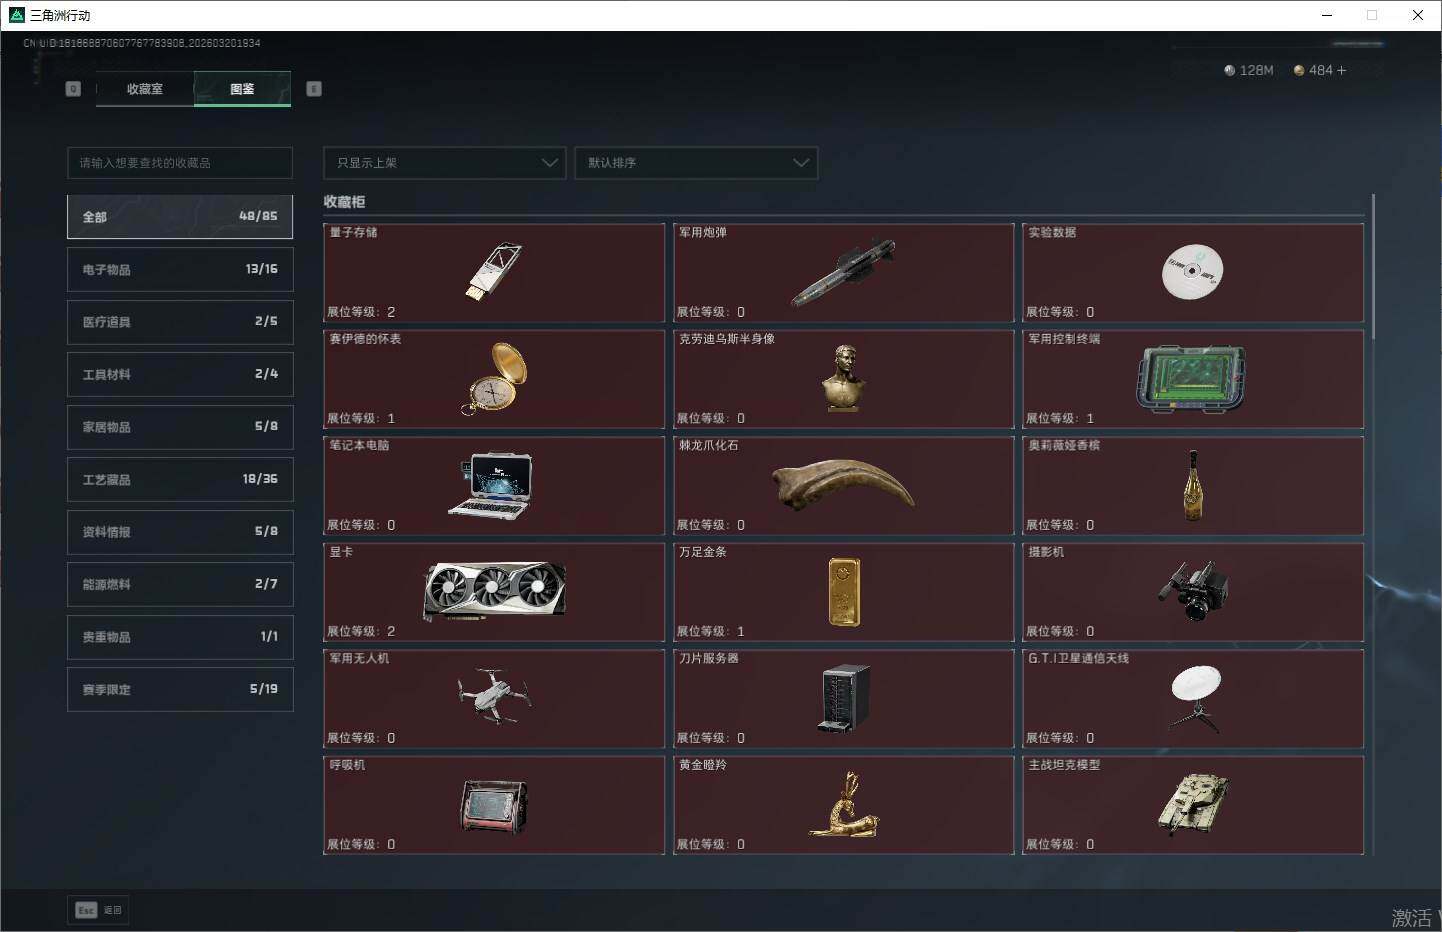Screen dimensions: 1442x932
Task: Select the 摄影机 camera icon
Action: point(1193,590)
